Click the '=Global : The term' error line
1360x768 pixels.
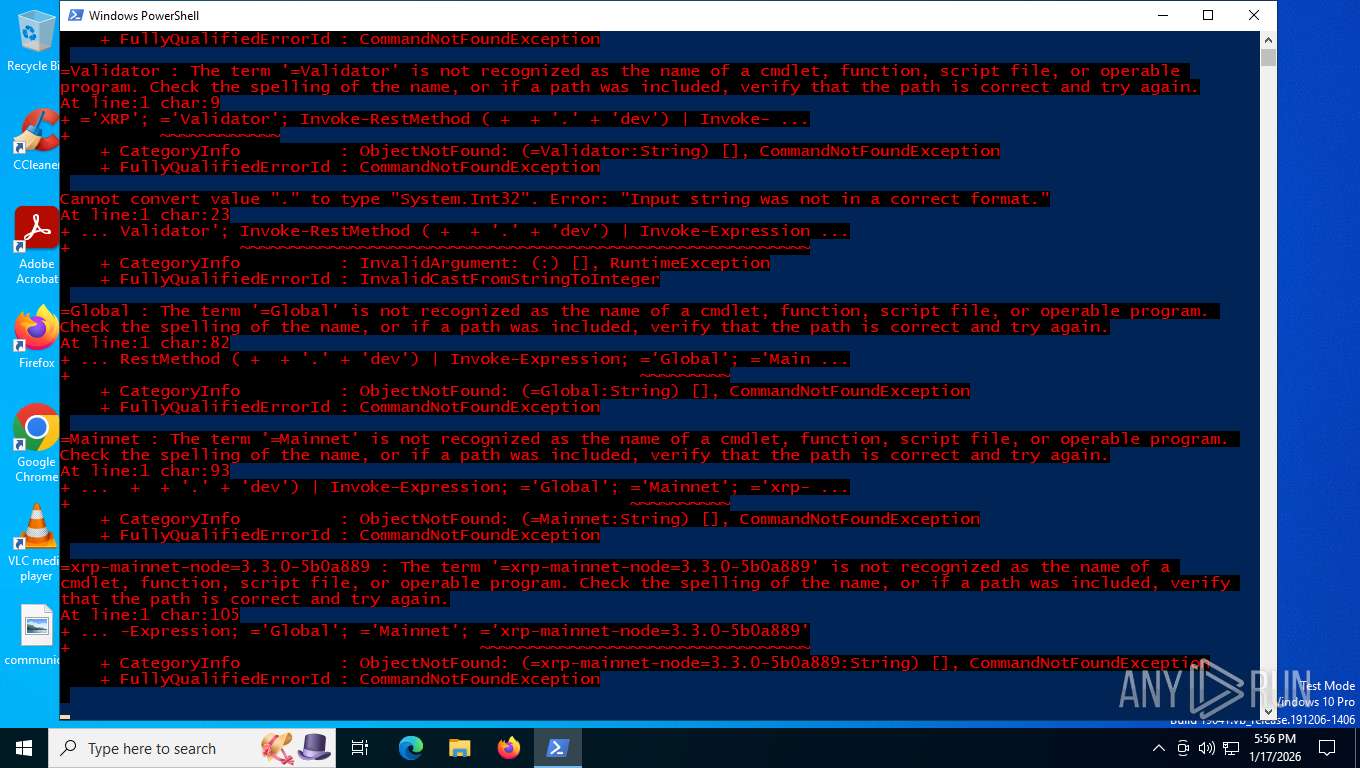(640, 311)
